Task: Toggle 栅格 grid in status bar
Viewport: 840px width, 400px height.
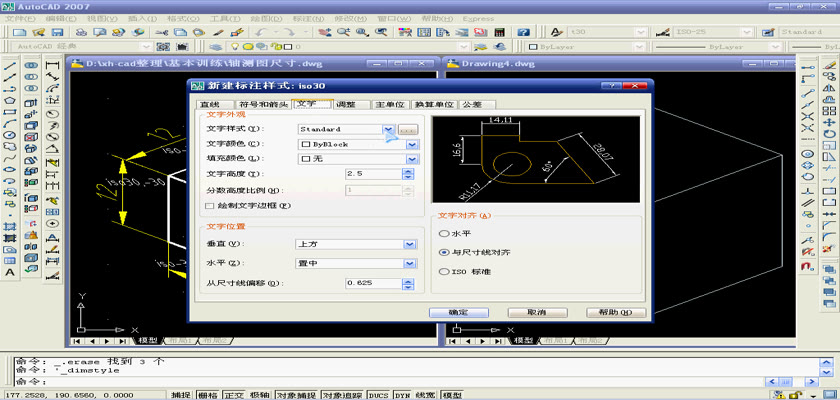Action: coord(207,395)
